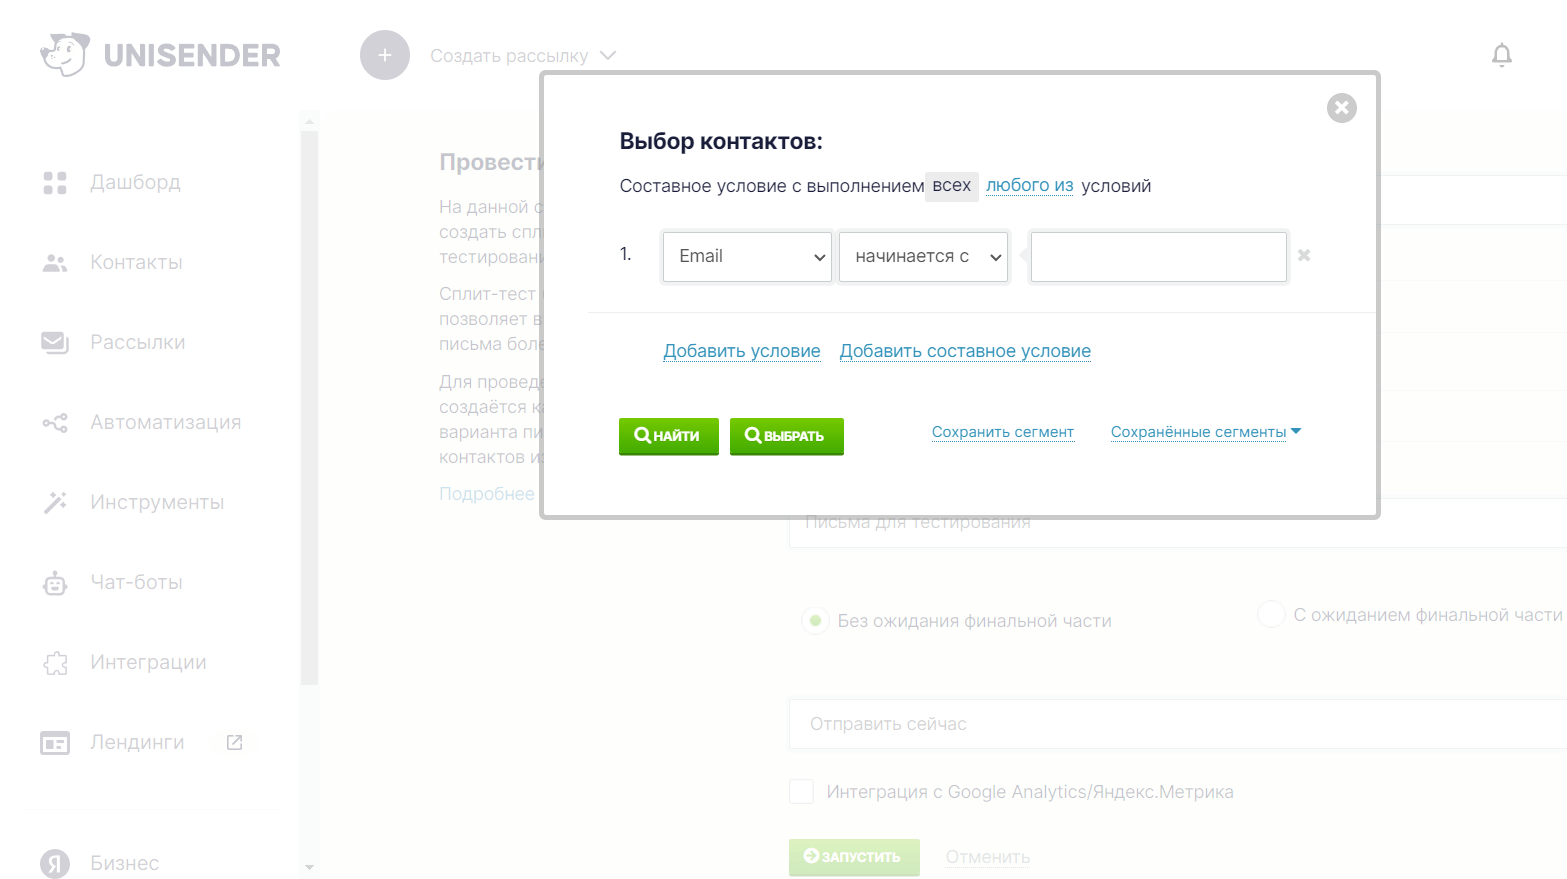
Task: Select 'С ожиданием финальной части' radio
Action: 1271,614
